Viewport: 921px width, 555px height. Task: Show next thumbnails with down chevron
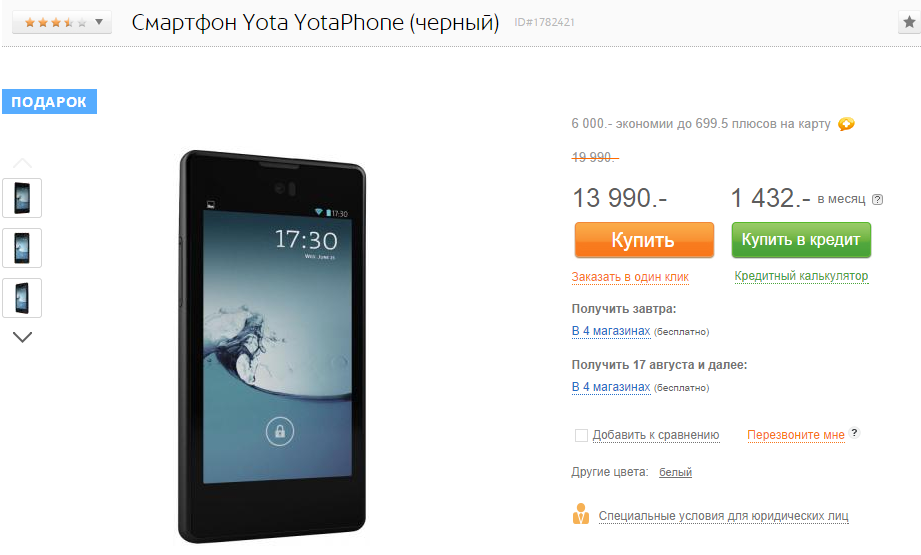22,337
